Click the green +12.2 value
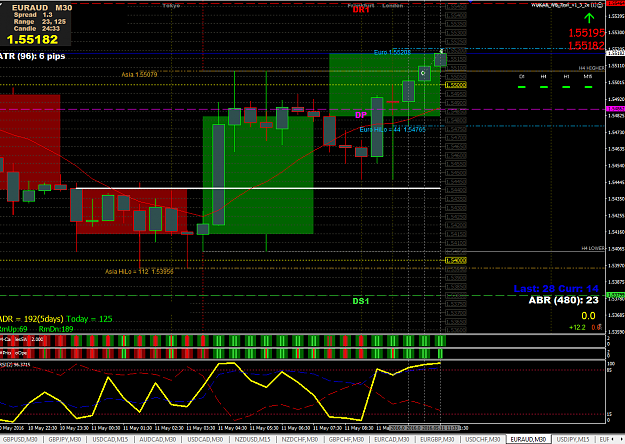 pos(577,327)
